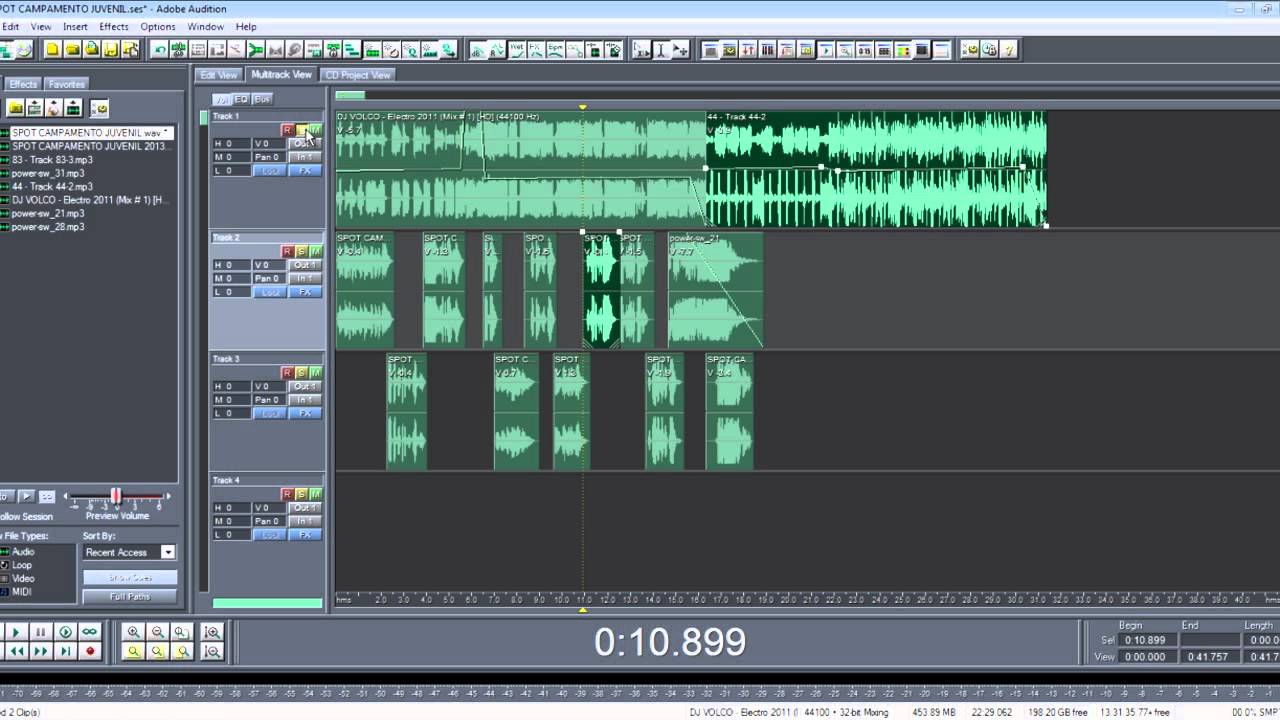This screenshot has width=1280, height=720.
Task: Select the 44 - Track 44-2 clip in timeline
Action: coord(876,170)
